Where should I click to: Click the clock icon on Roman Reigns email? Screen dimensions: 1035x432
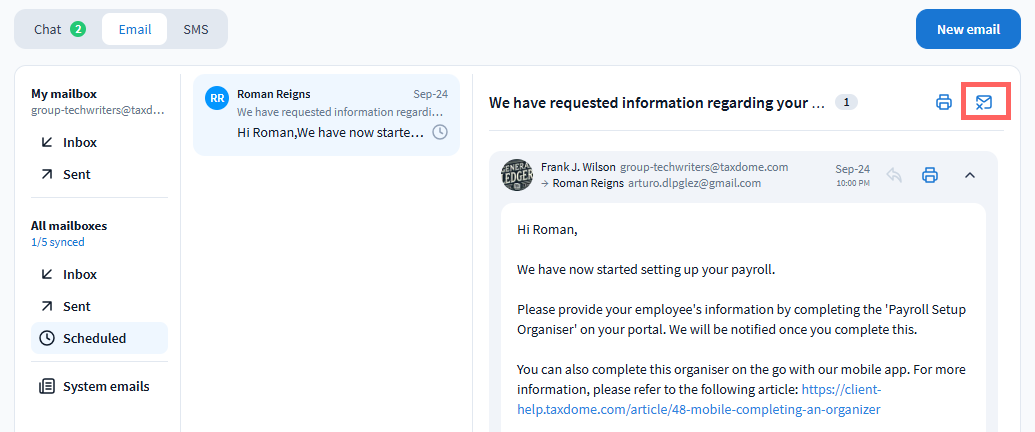(x=440, y=132)
